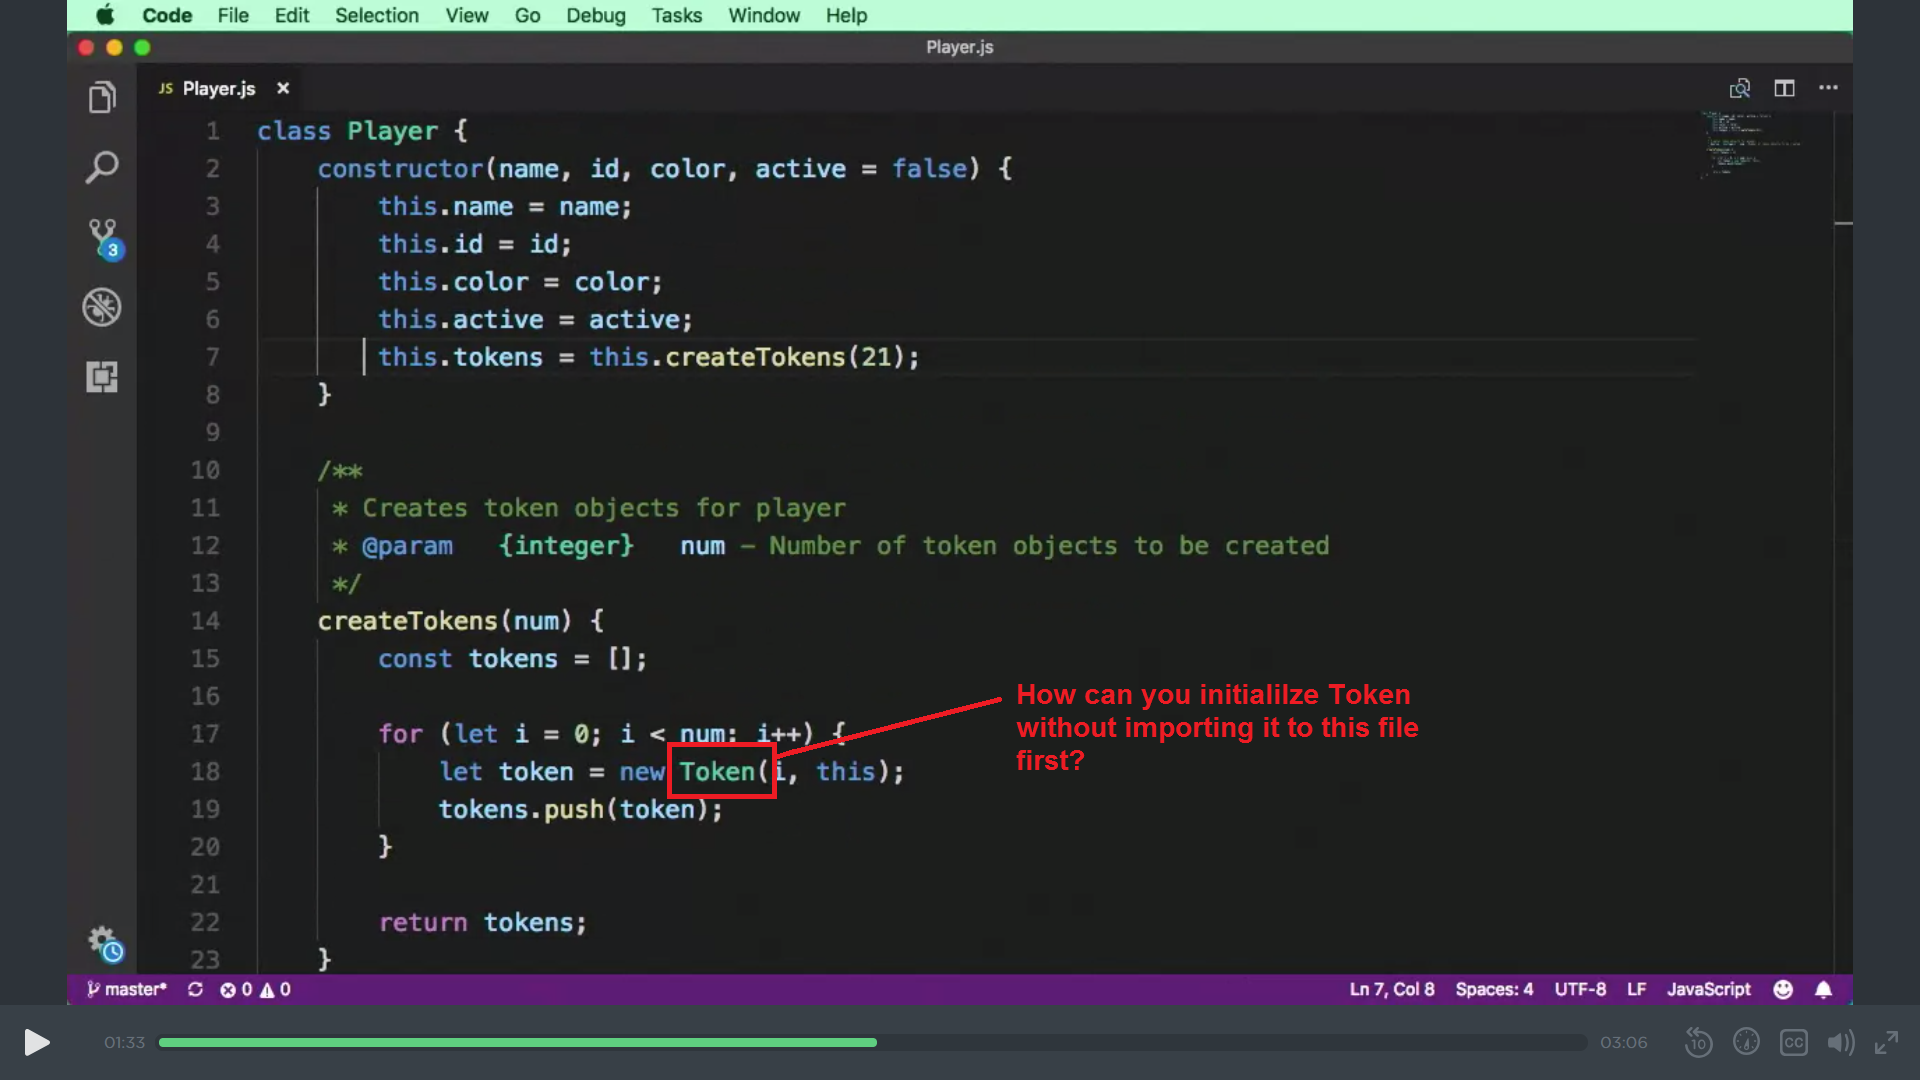Open the Spaces: 4 indentation selector
This screenshot has width=1920, height=1080.
(x=1494, y=989)
